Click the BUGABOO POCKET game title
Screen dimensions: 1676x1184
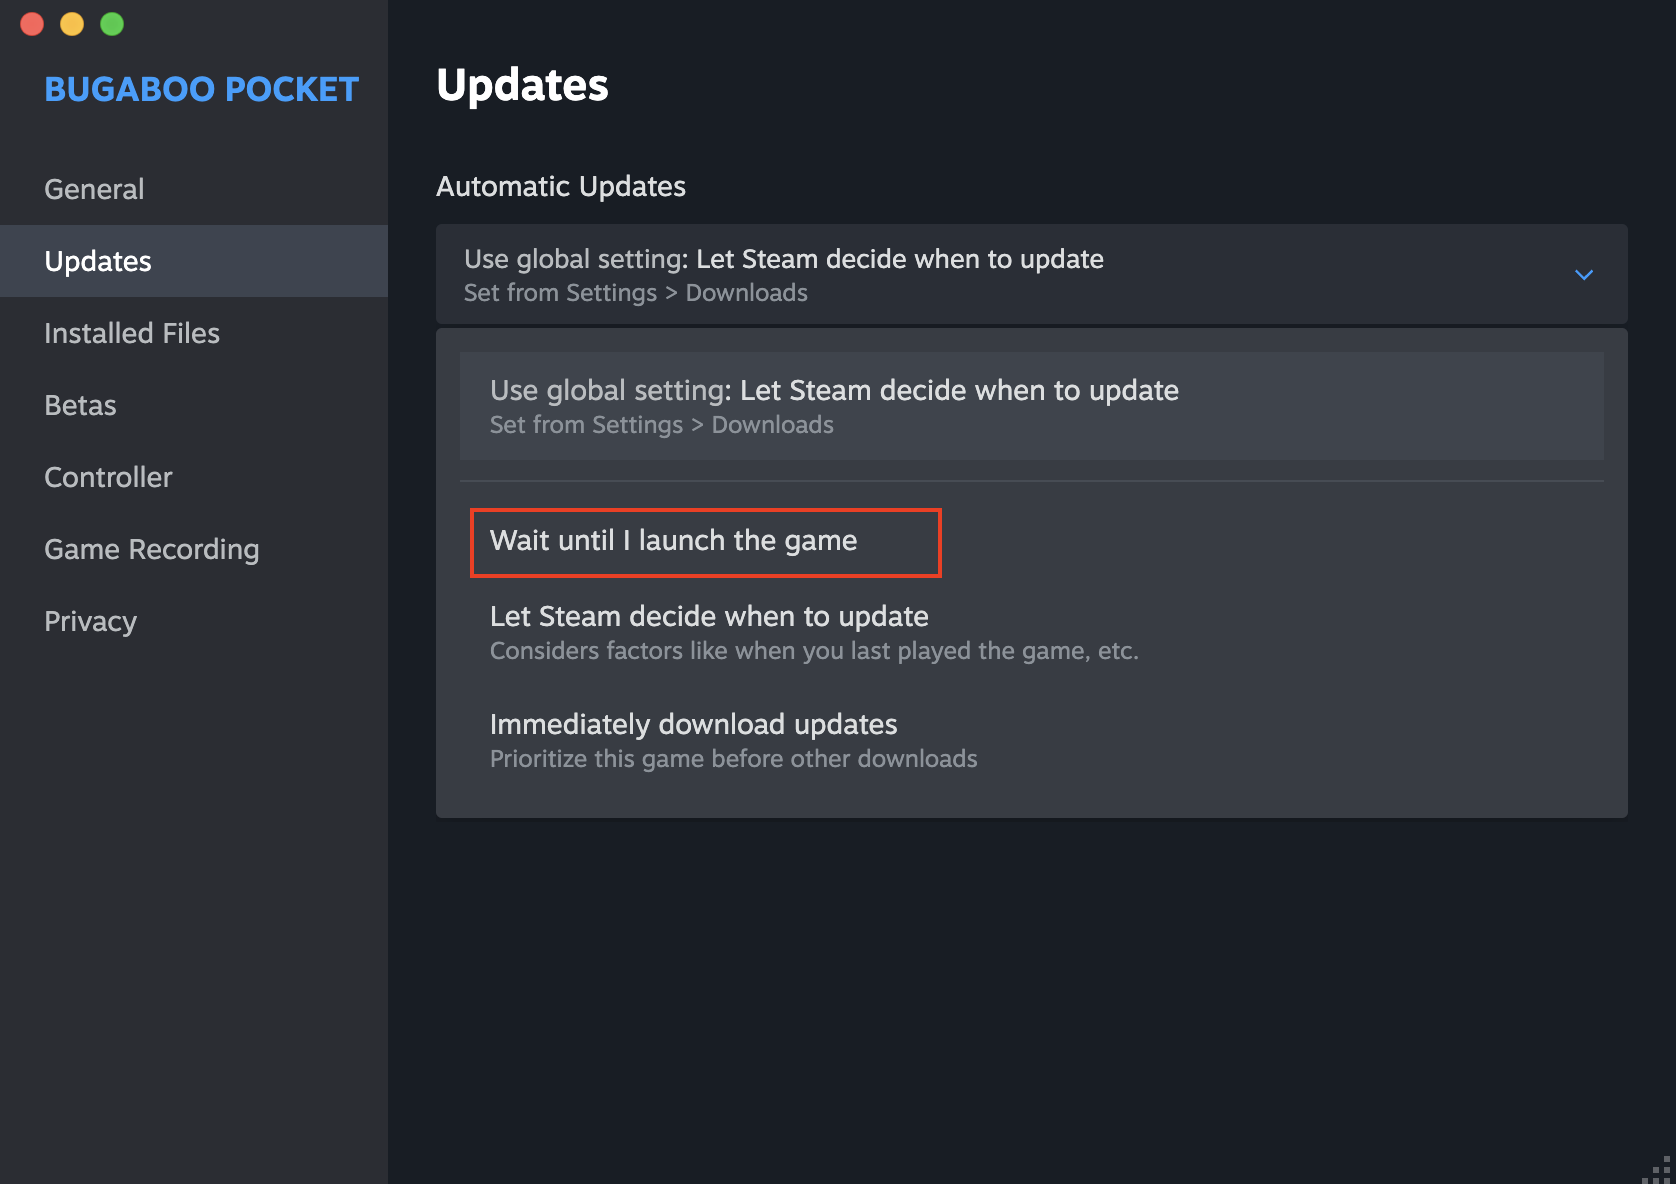point(201,89)
